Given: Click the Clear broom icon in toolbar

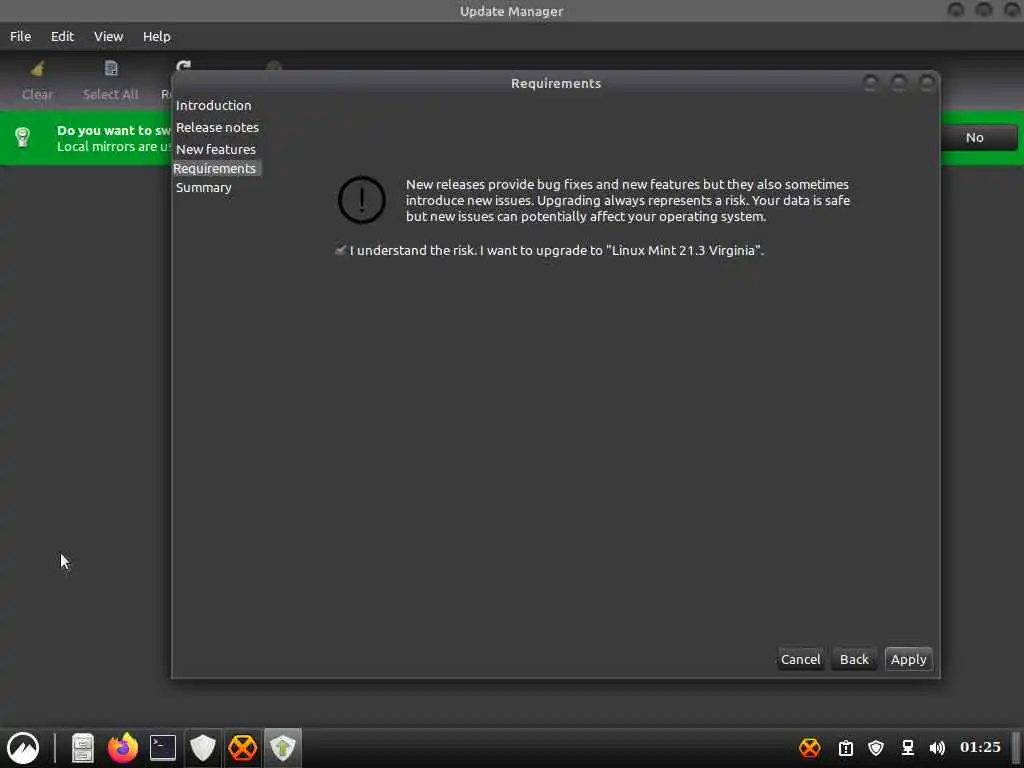Looking at the screenshot, I should pos(37,68).
